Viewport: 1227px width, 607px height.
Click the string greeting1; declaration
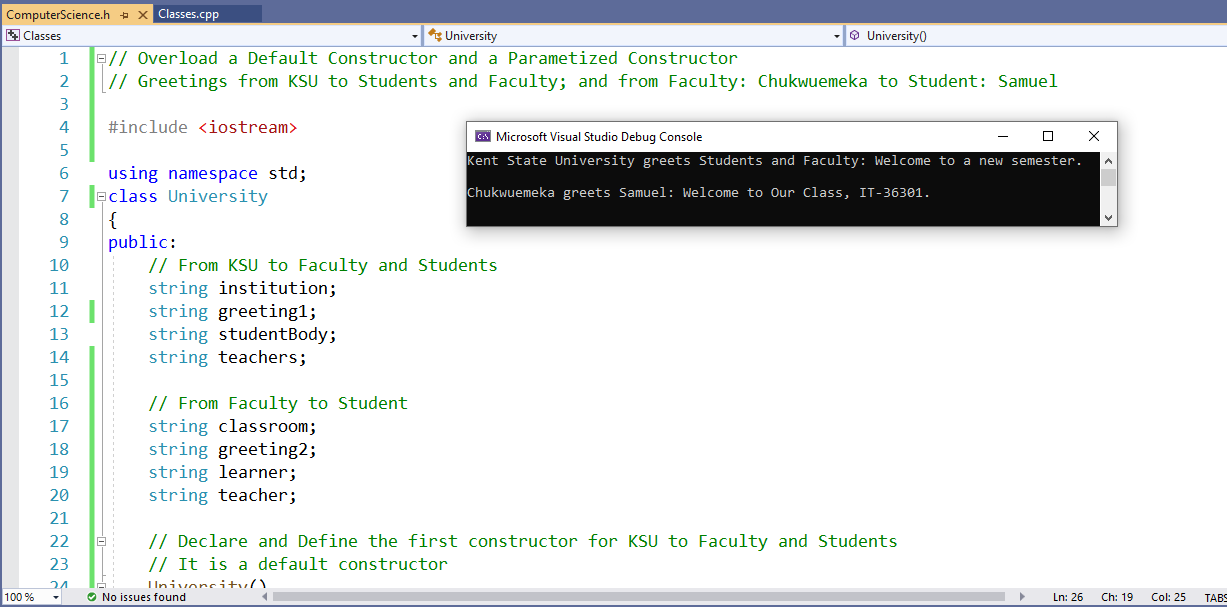[x=233, y=311]
